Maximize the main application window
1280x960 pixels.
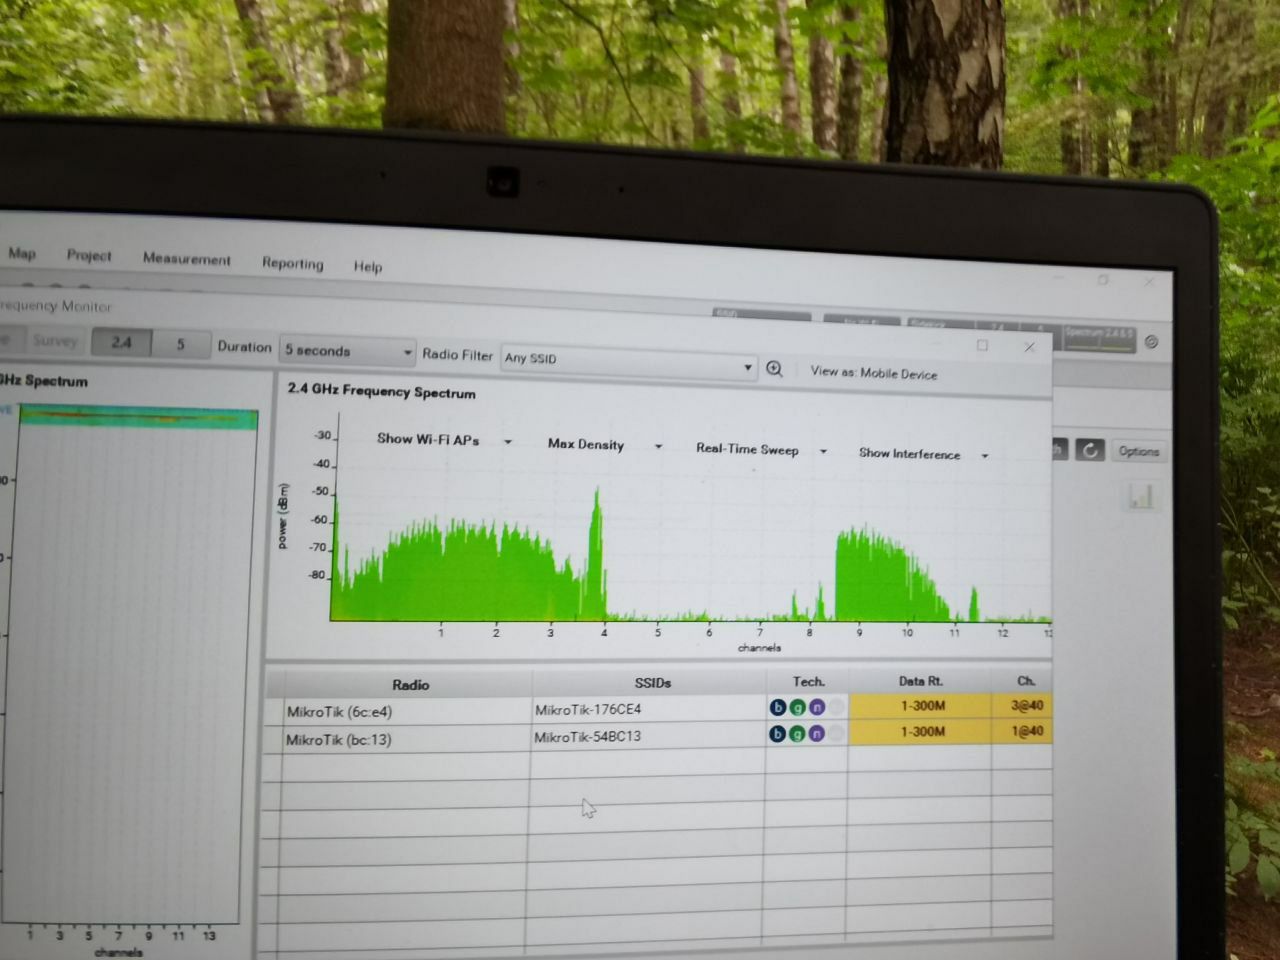pos(1103,280)
